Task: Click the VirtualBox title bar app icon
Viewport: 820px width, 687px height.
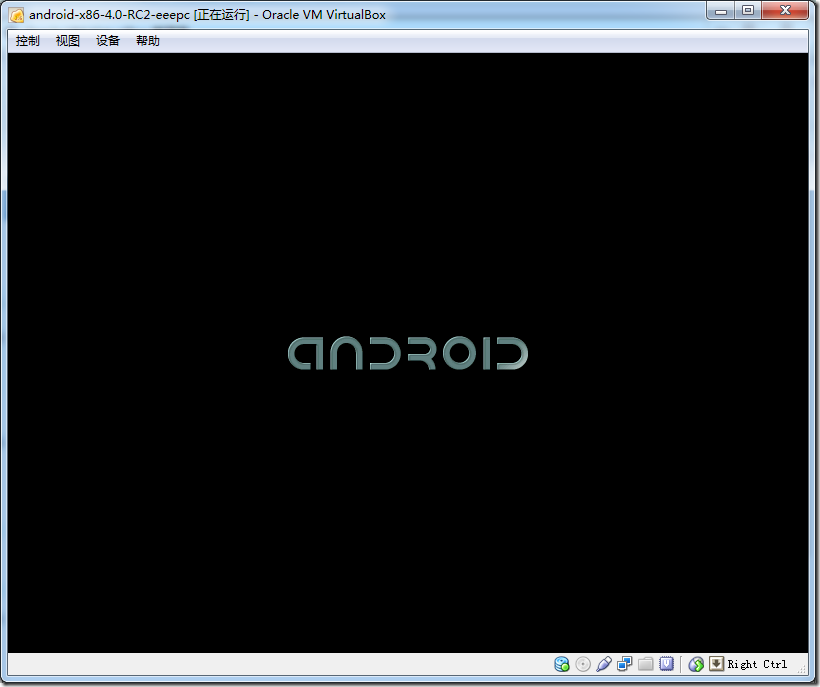Action: point(16,15)
